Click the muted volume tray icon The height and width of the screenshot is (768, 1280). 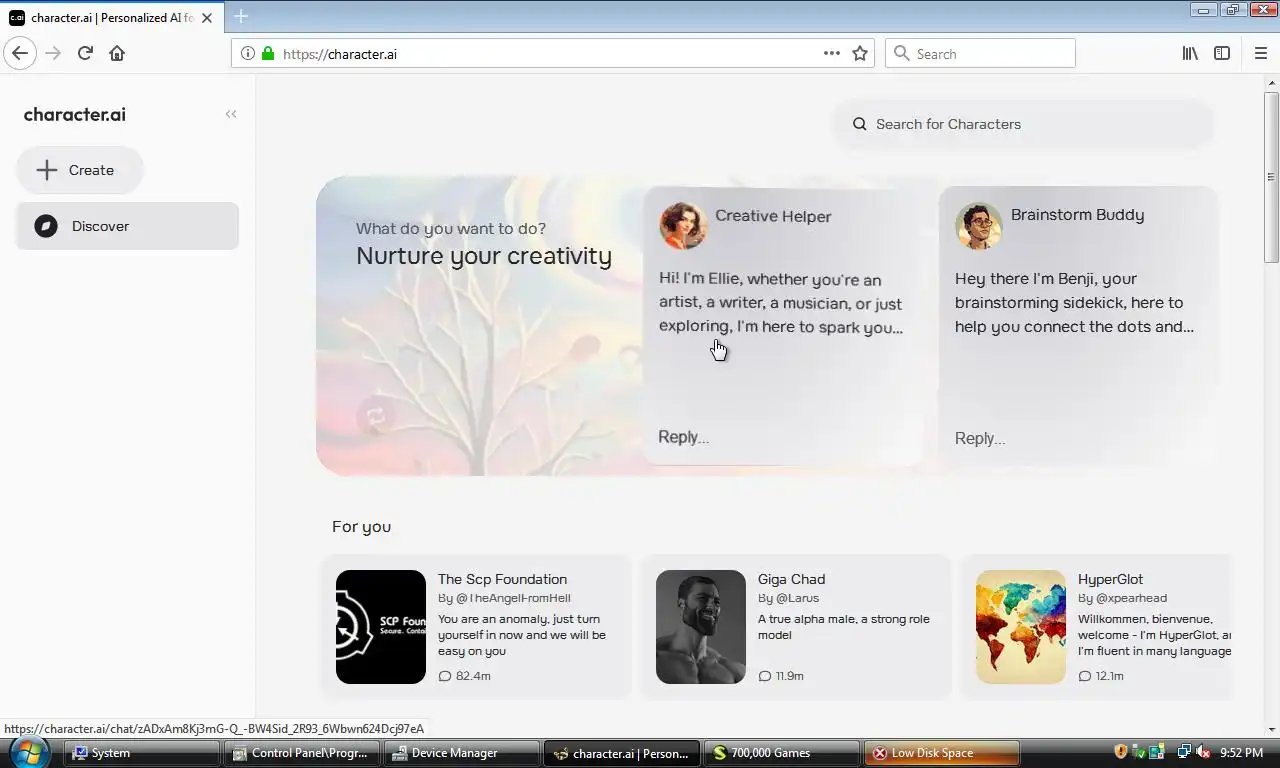1203,752
